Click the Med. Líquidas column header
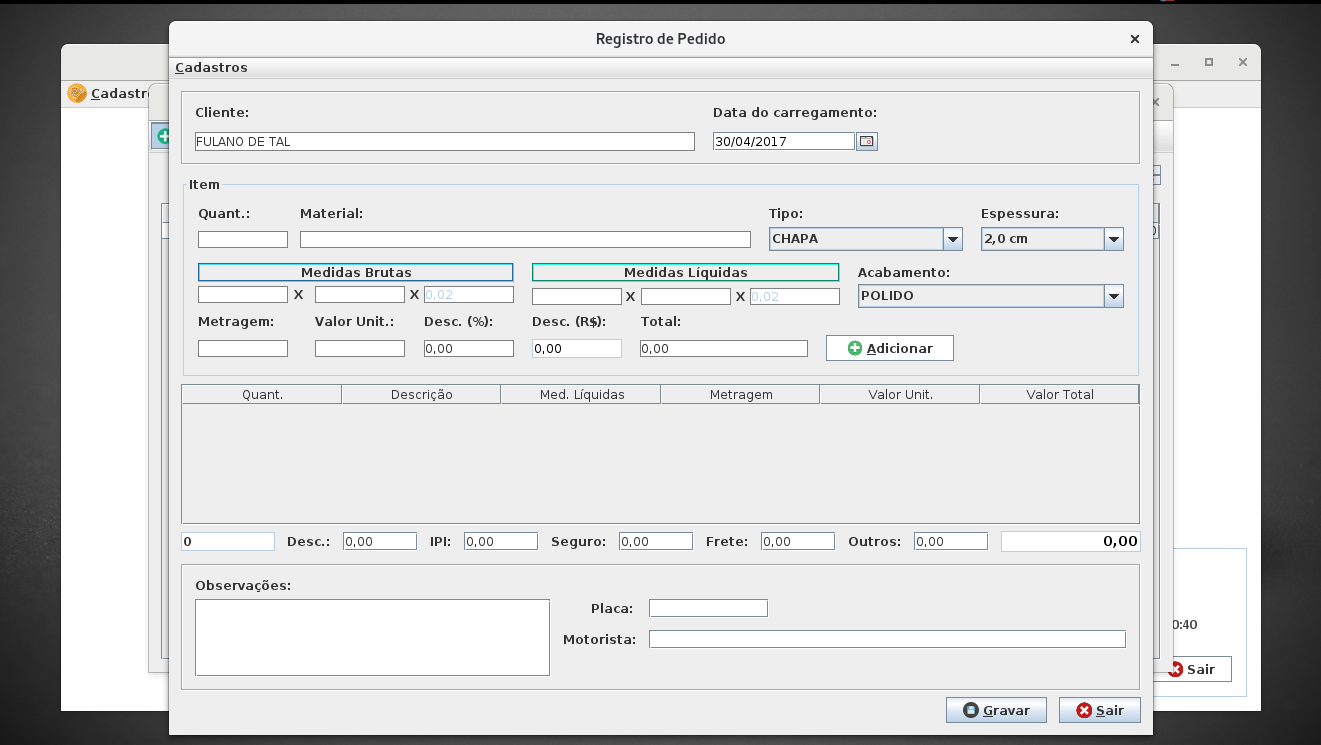 [x=581, y=394]
